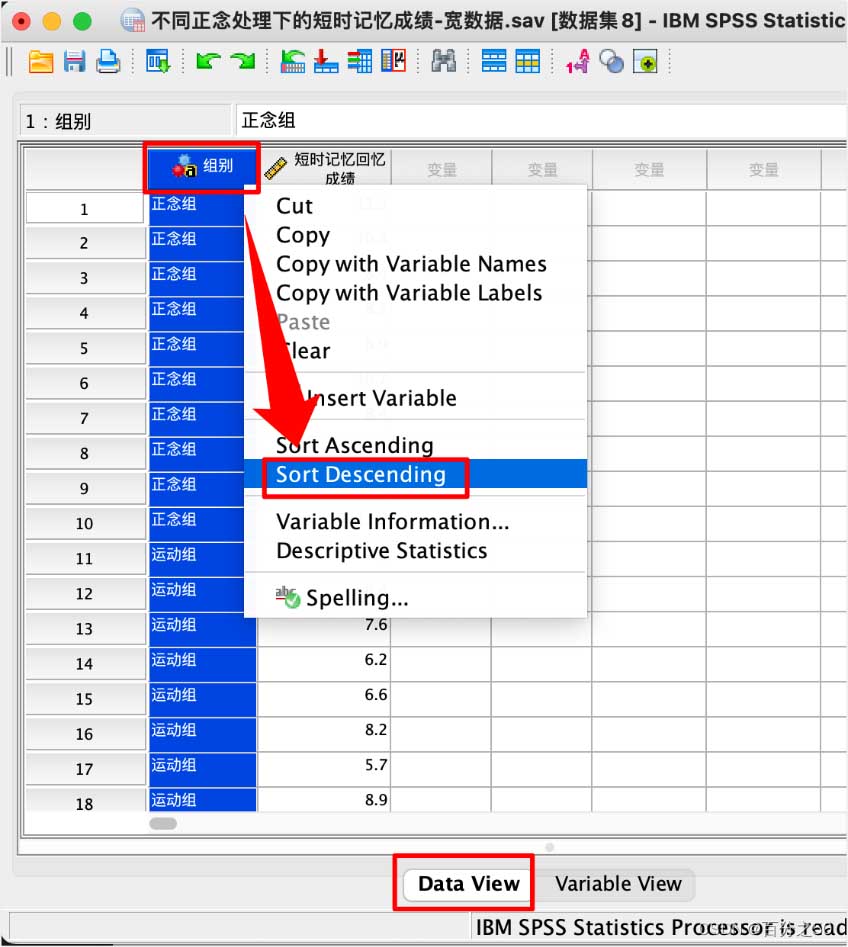Select the 短时记忆回忆成绩 column header
The width and height of the screenshot is (848, 947).
326,167
